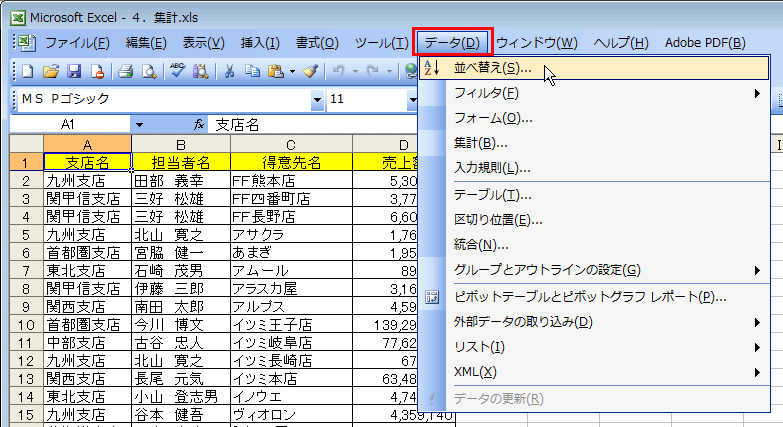Image resolution: width=783 pixels, height=427 pixels.
Task: Click the Copy icon in the toolbar
Action: pyautogui.click(x=251, y=71)
